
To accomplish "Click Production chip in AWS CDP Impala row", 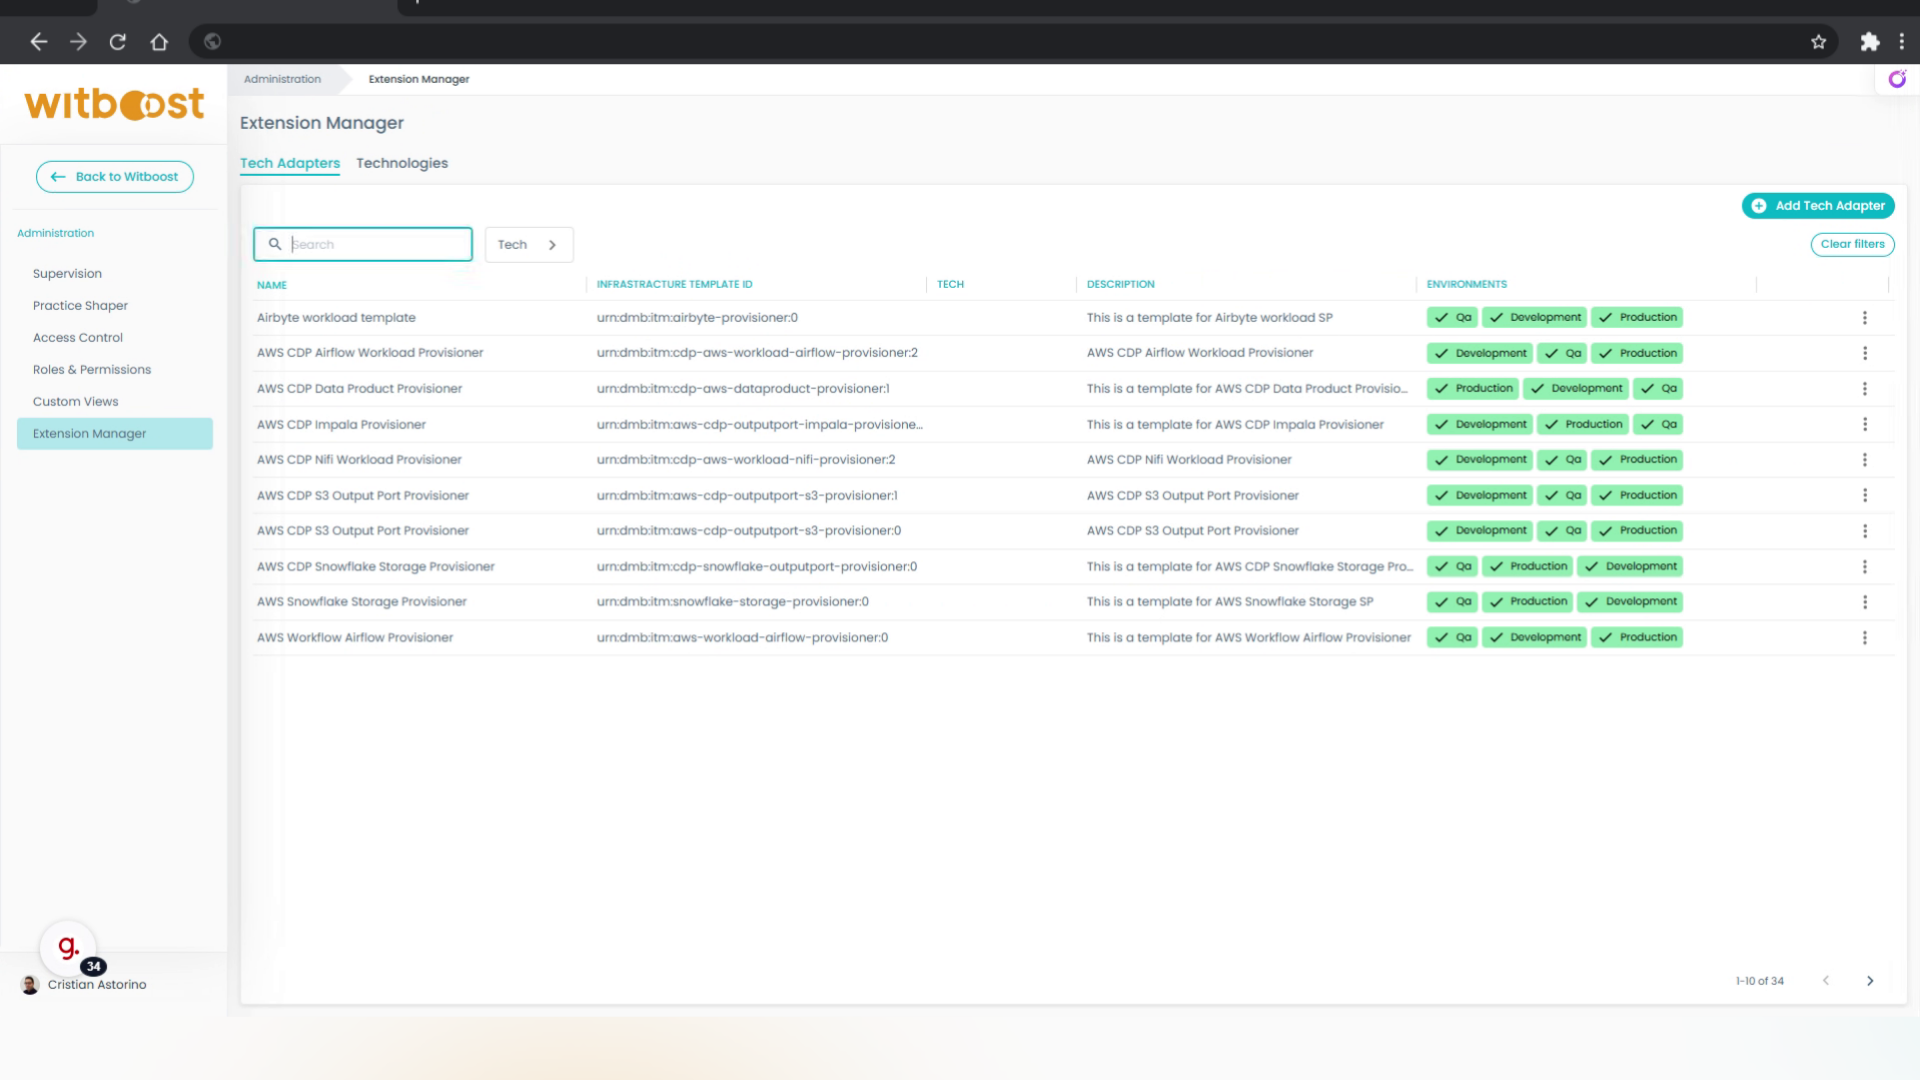I will click(1582, 424).
